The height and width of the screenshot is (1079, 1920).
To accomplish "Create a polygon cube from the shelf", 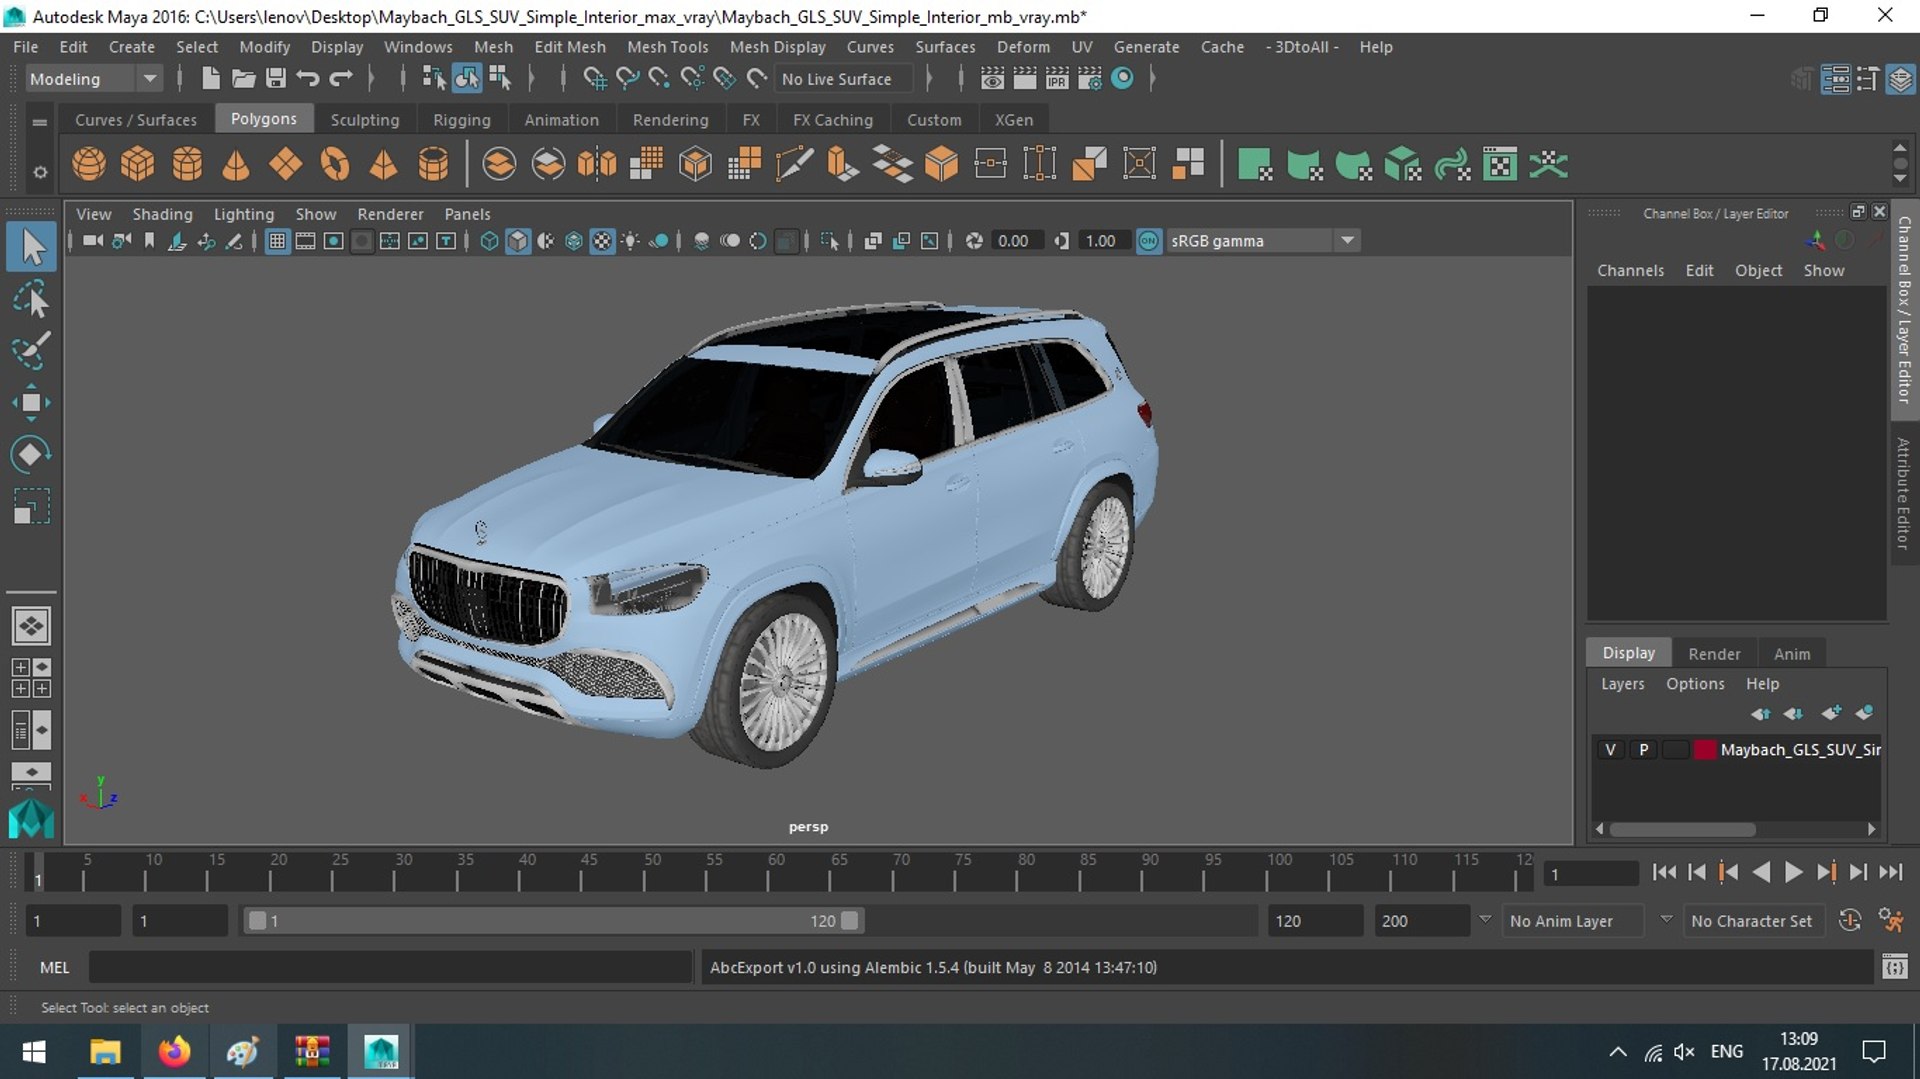I will [x=138, y=164].
